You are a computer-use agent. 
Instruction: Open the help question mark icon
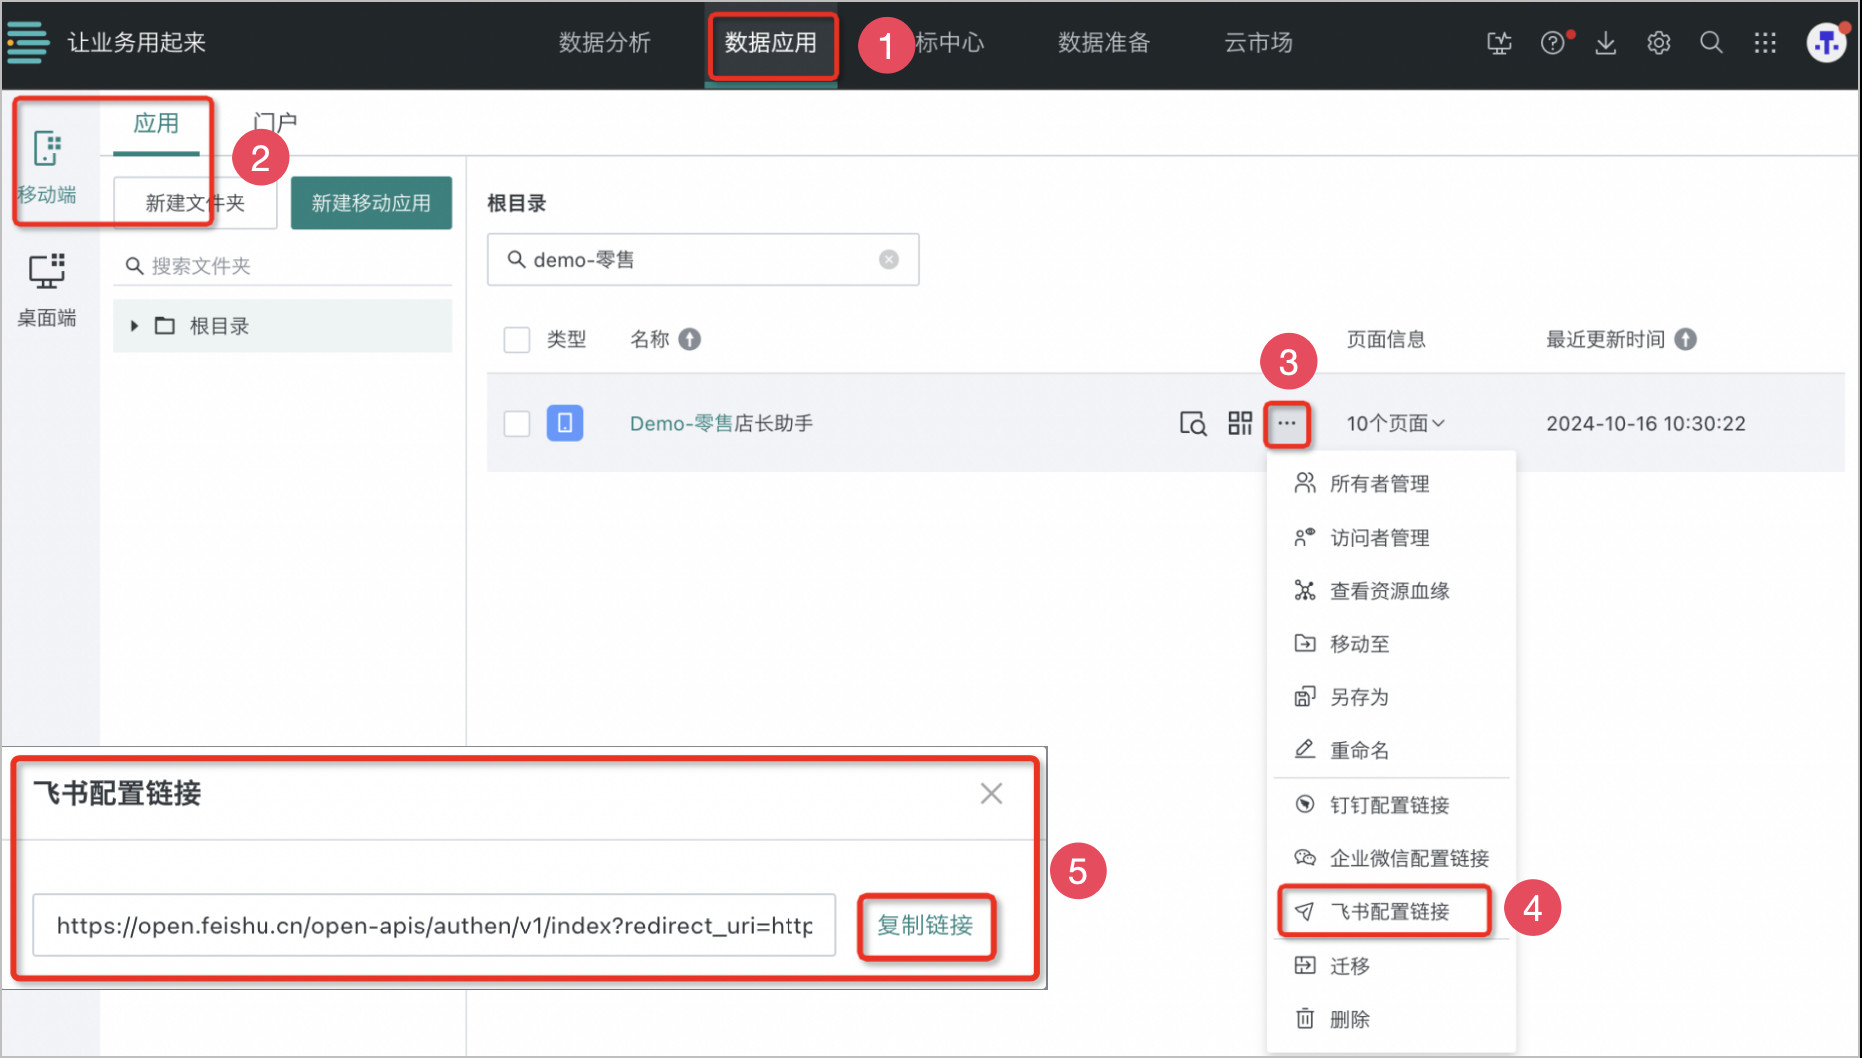coord(1552,43)
